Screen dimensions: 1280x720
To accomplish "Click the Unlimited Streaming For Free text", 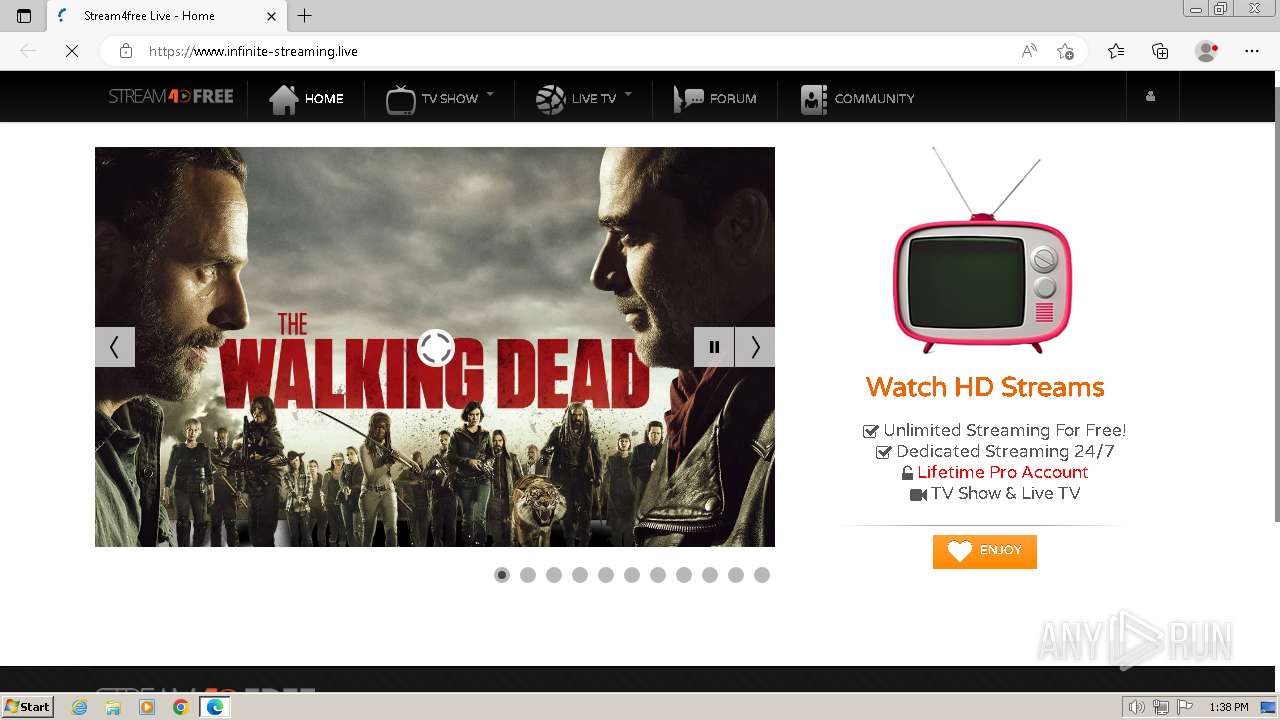I will (1004, 430).
